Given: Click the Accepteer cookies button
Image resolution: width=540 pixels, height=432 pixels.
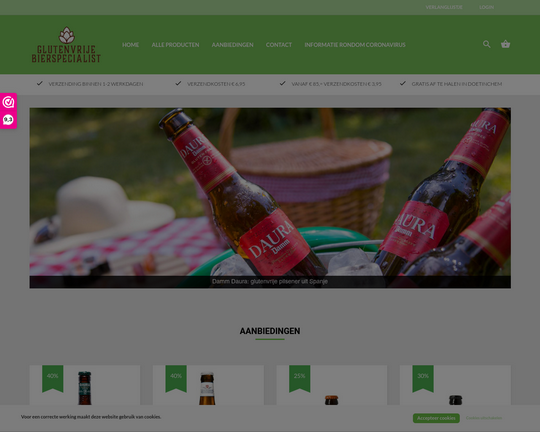Looking at the screenshot, I should coord(436,418).
